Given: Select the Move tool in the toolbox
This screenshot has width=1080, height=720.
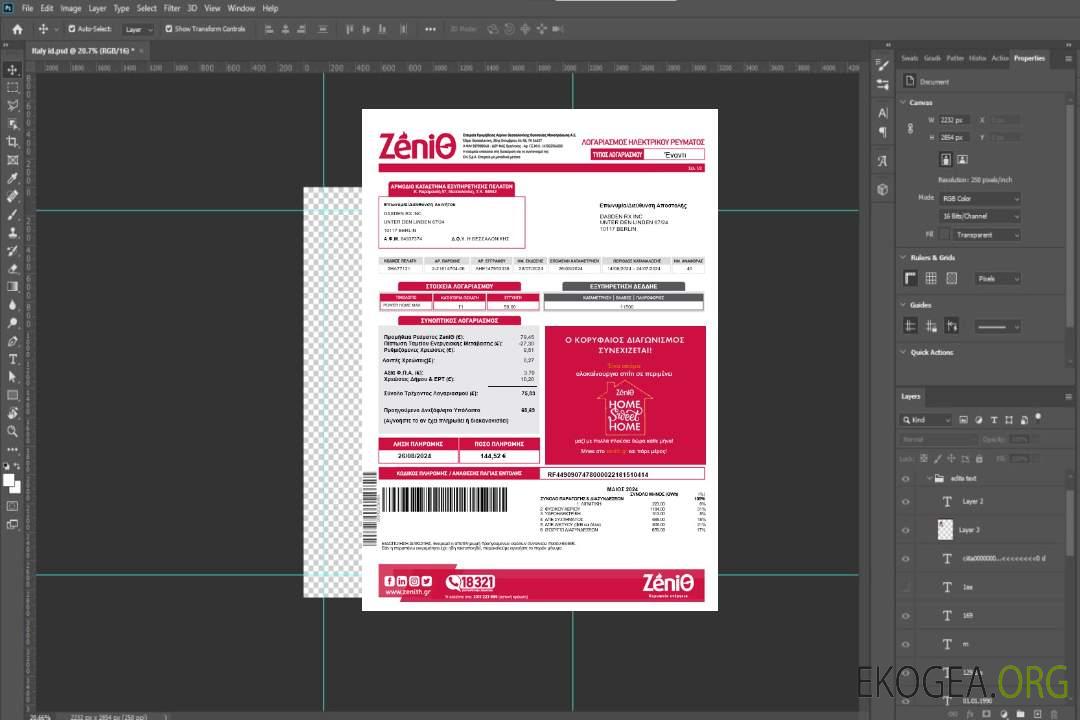Looking at the screenshot, I should pyautogui.click(x=12, y=70).
